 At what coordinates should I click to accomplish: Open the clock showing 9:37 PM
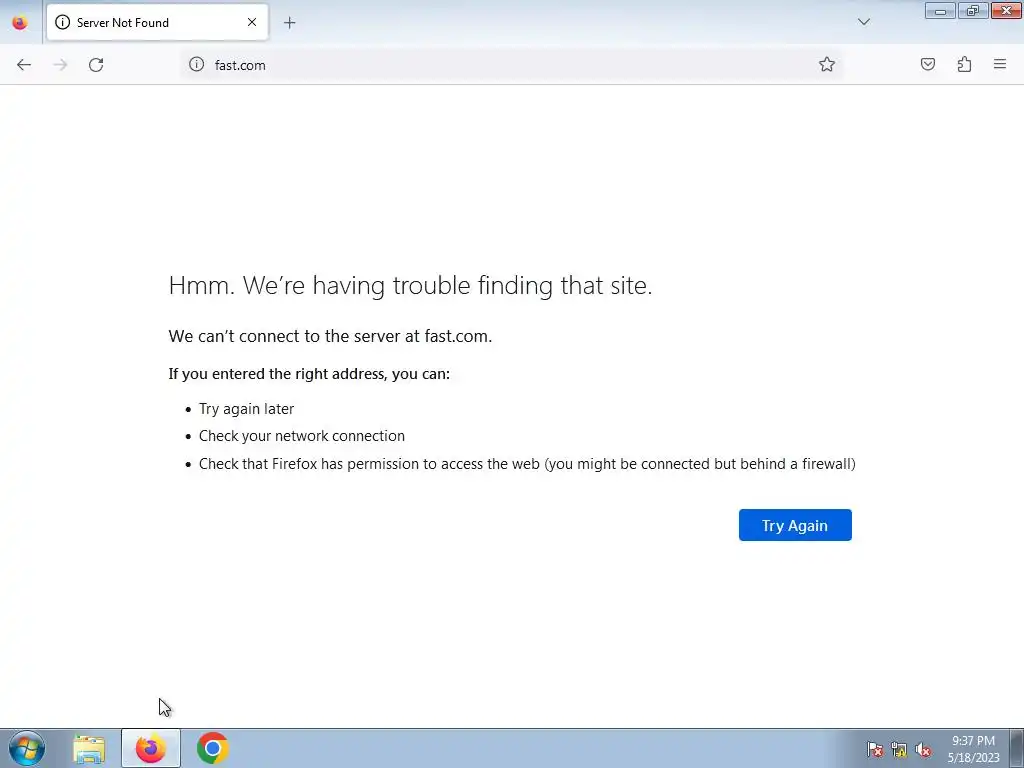click(x=973, y=749)
